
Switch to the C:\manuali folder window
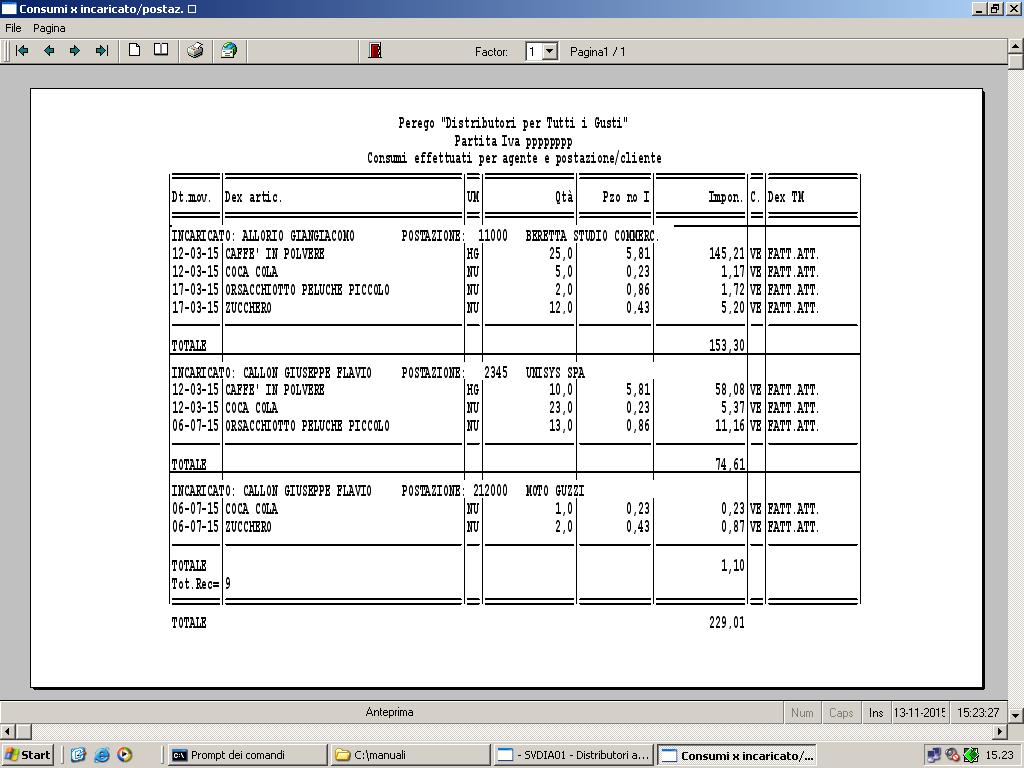[x=411, y=755]
